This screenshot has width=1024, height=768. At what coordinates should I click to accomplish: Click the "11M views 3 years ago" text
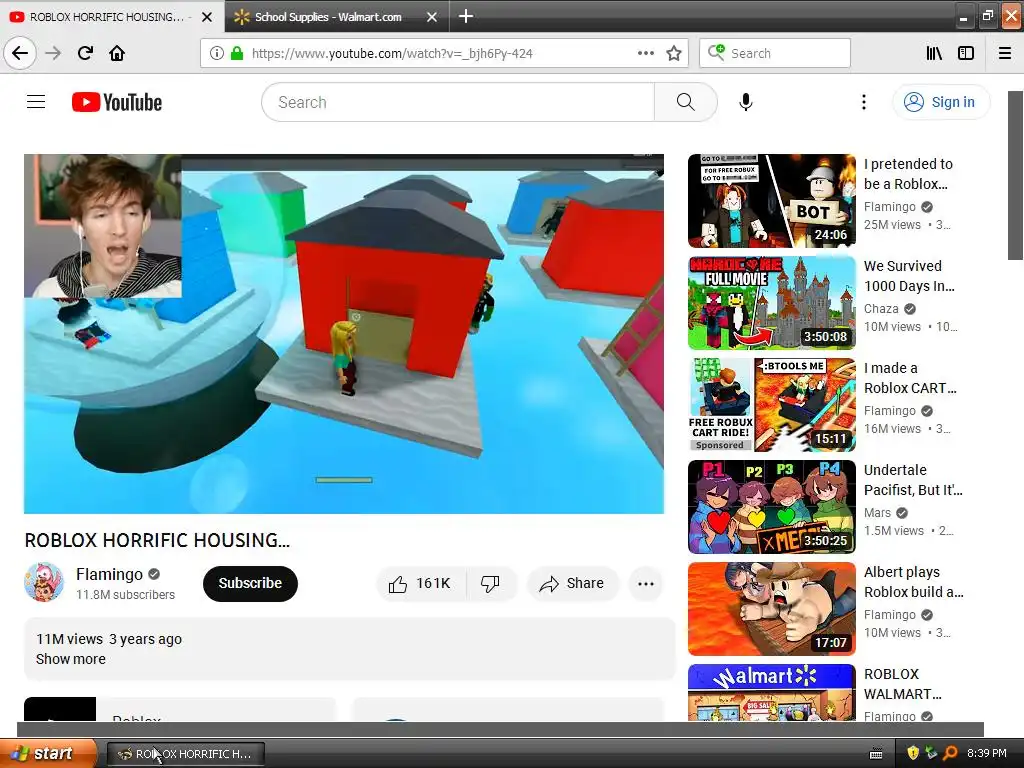(x=109, y=639)
